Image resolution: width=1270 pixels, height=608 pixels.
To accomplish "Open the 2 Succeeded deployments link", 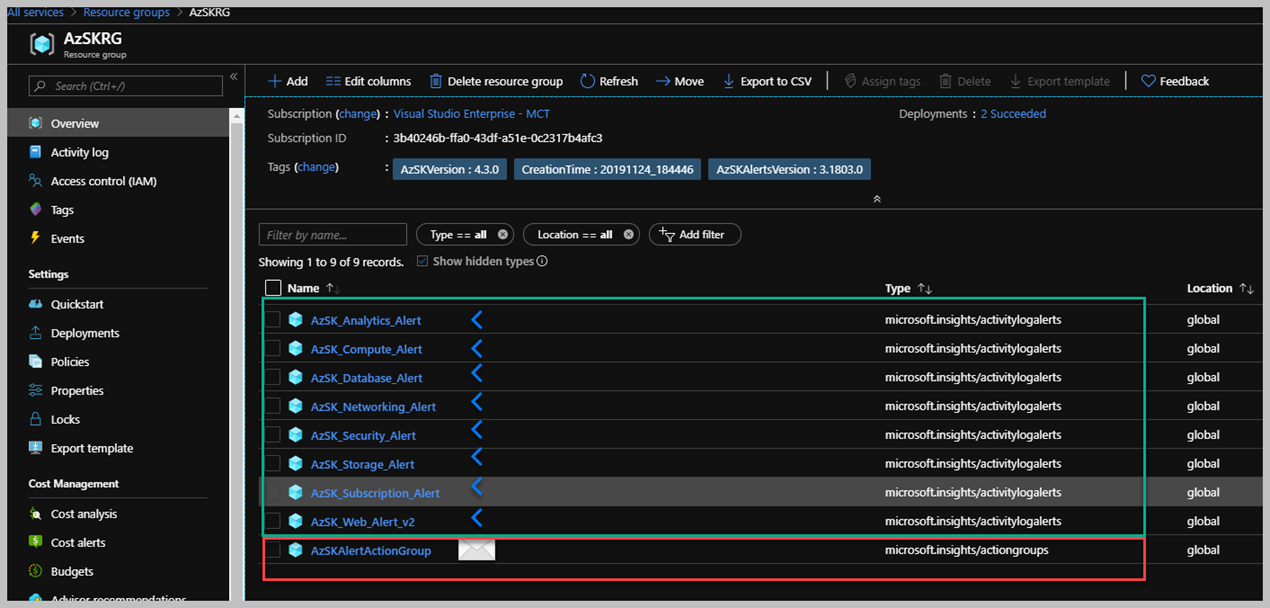I will click(x=1013, y=114).
